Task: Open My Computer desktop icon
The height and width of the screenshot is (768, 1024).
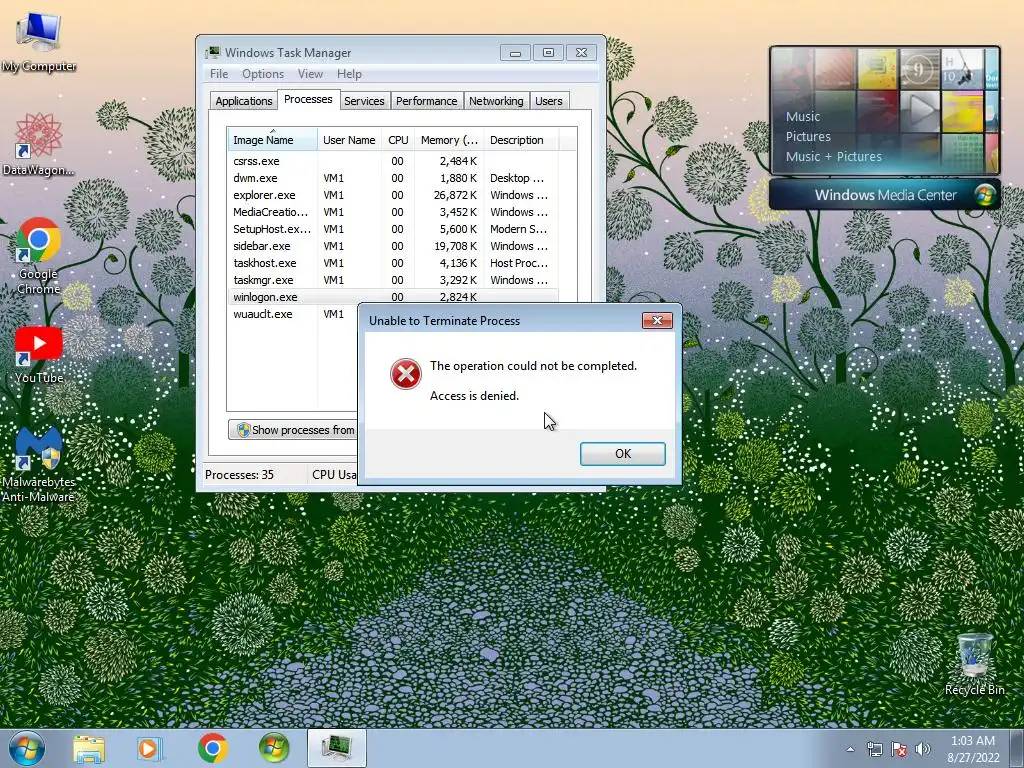Action: coord(39,42)
